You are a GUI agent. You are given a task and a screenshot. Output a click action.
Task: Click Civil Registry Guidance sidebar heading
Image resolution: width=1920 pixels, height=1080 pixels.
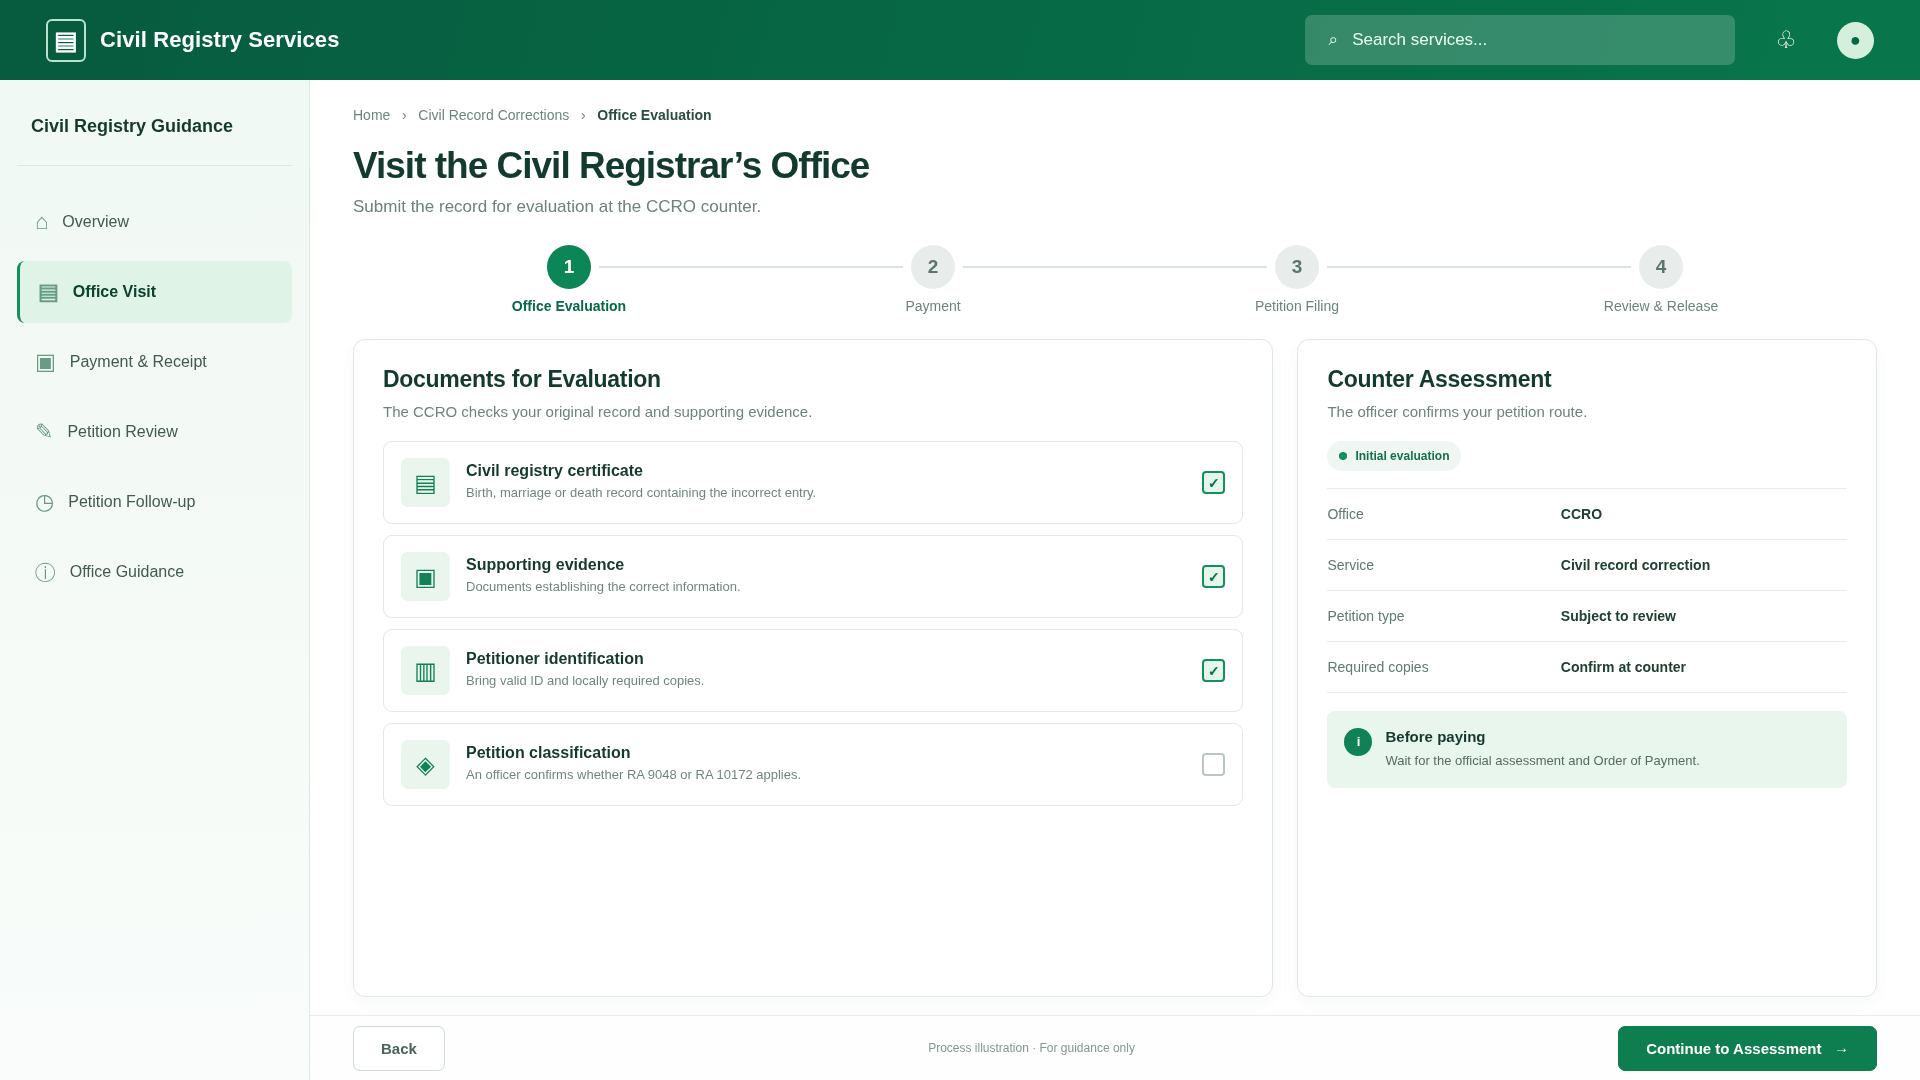click(132, 126)
